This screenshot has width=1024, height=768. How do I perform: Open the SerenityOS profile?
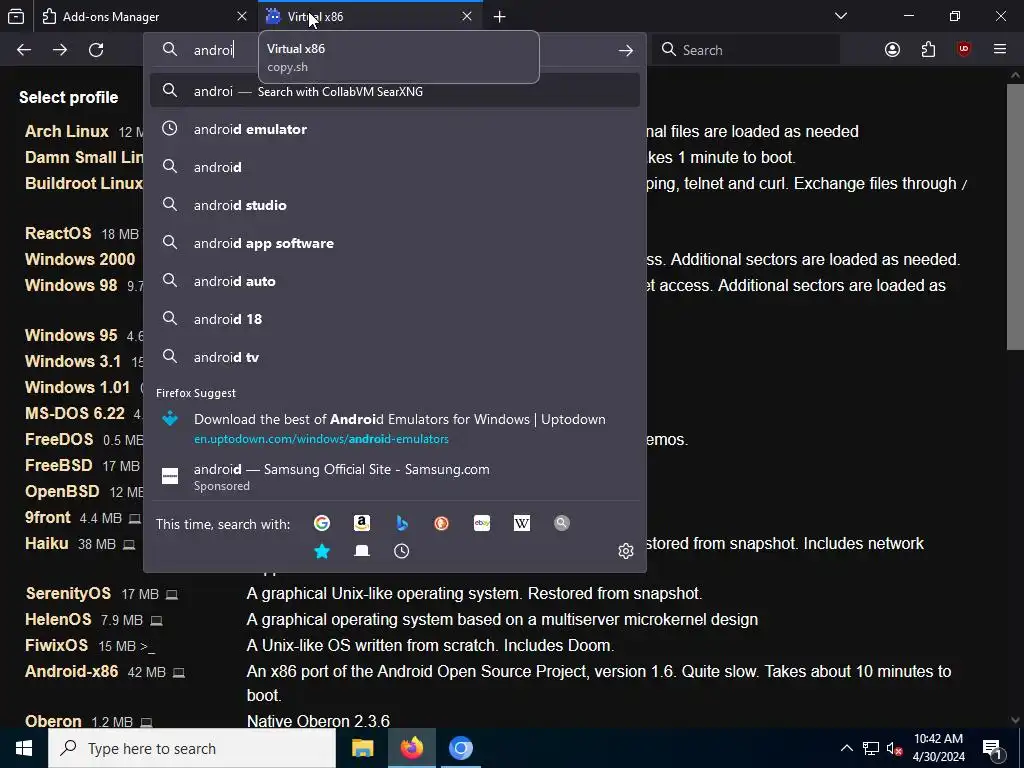tap(68, 594)
